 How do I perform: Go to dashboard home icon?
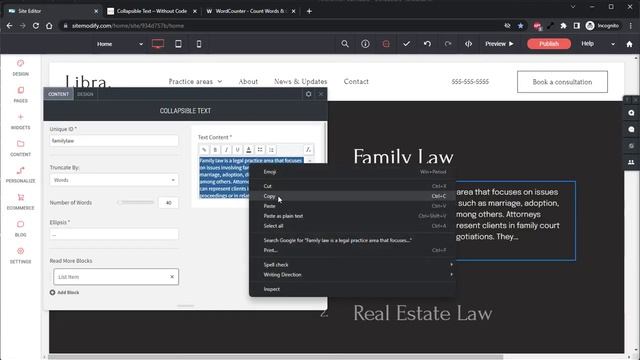(x=629, y=44)
